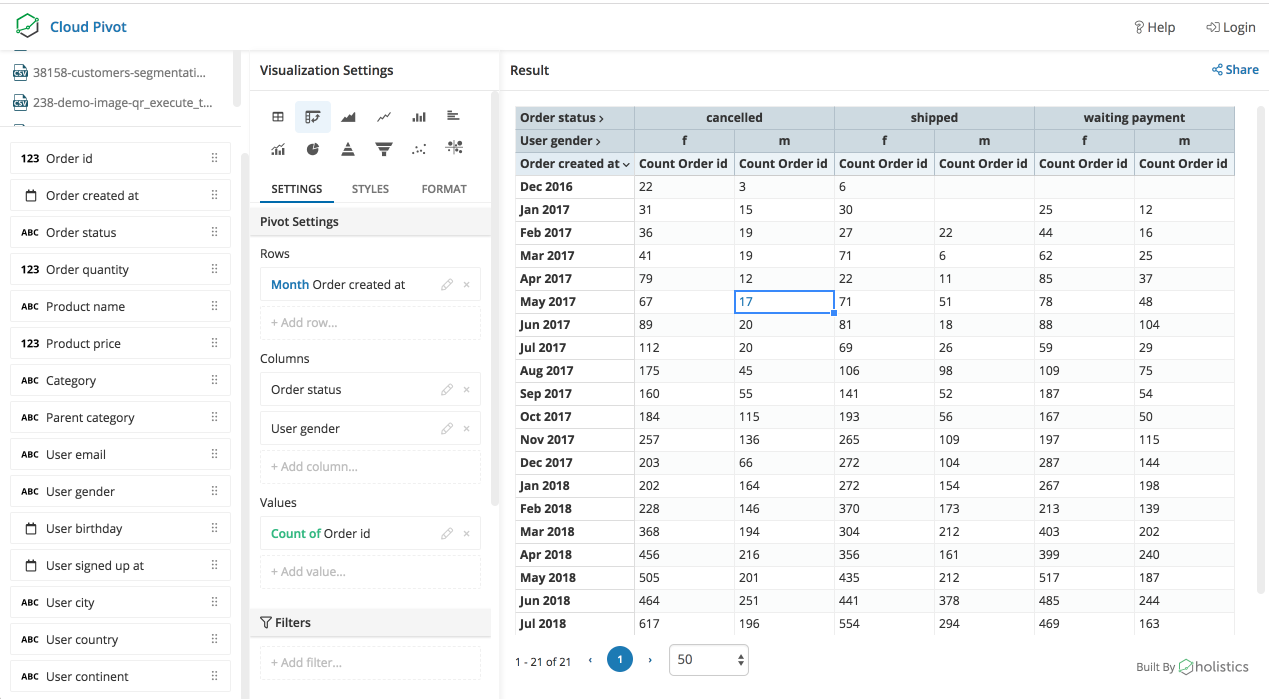The image size is (1269, 699).
Task: Switch to the plain data table icon
Action: [278, 117]
